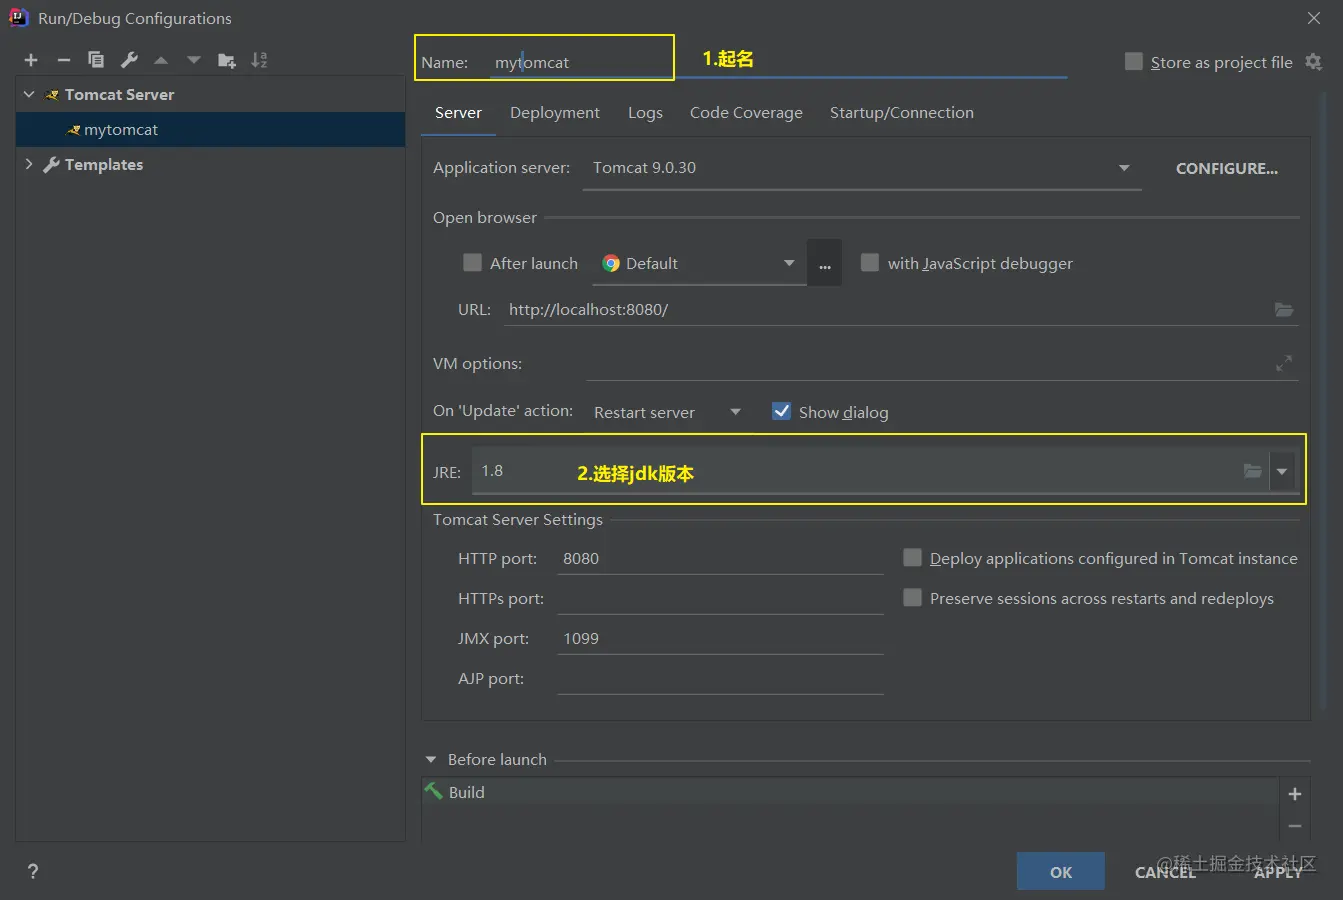
Task: Click the browser ellipsis button
Action: (x=824, y=264)
